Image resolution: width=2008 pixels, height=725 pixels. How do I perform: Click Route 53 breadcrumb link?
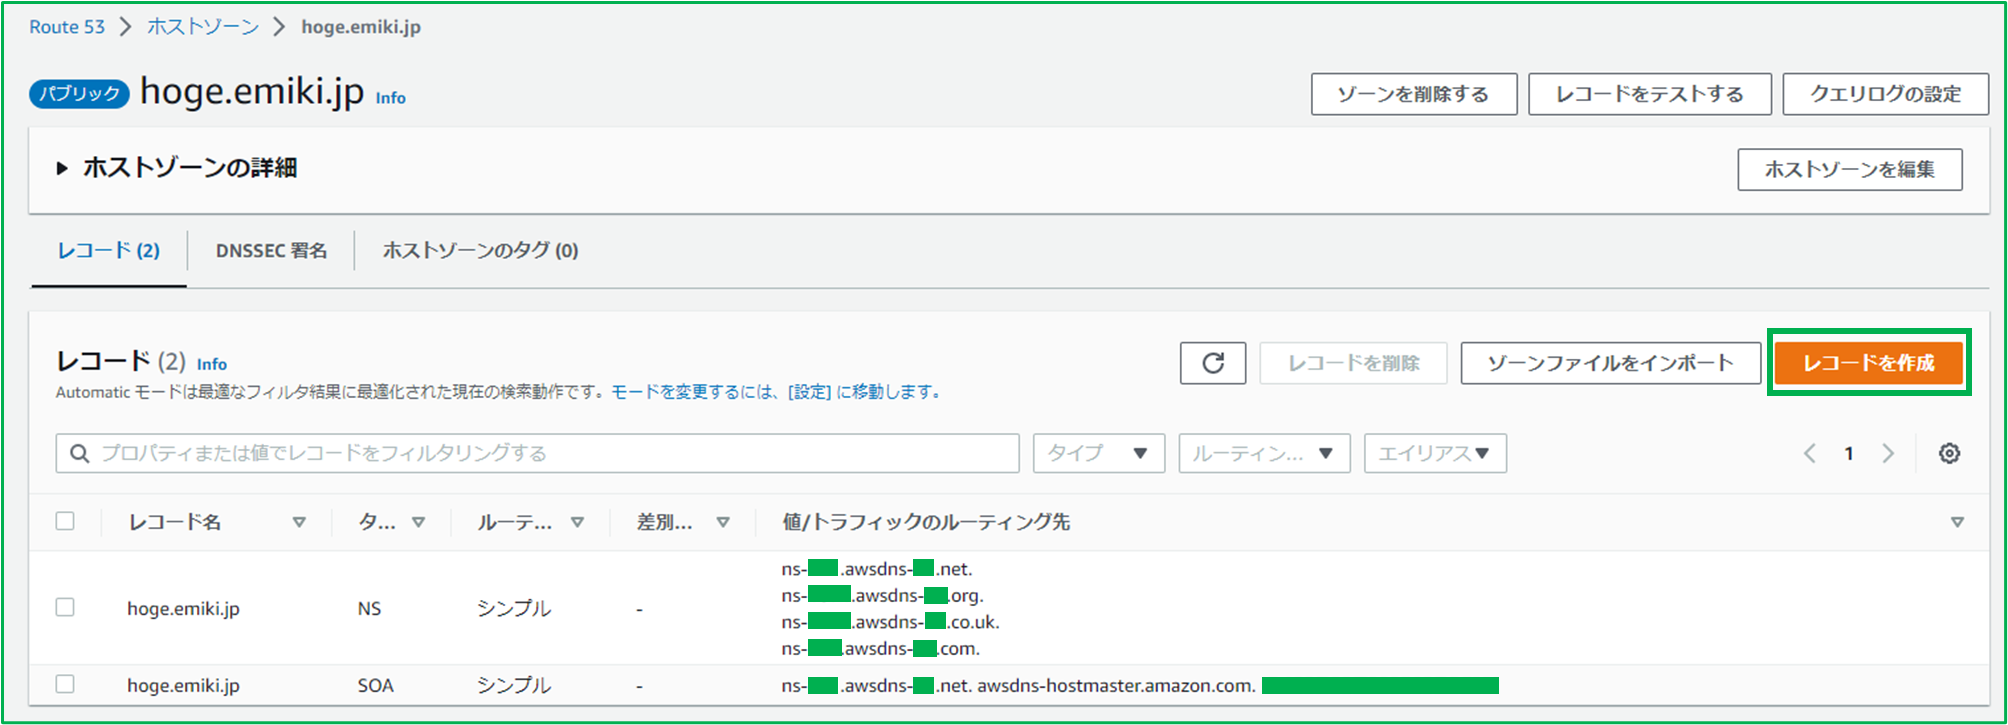[67, 27]
